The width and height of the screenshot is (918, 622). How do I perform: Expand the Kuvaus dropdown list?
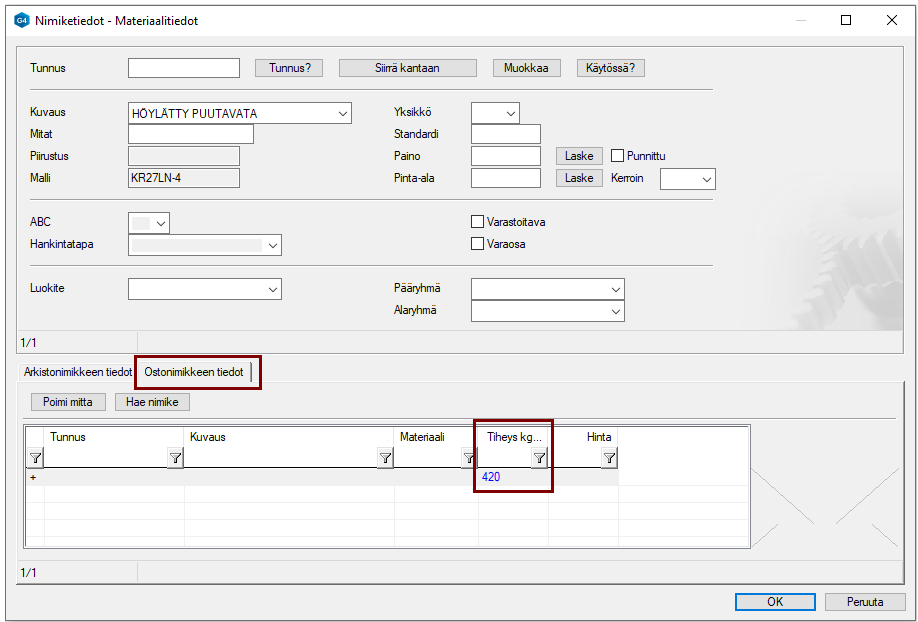coord(343,113)
